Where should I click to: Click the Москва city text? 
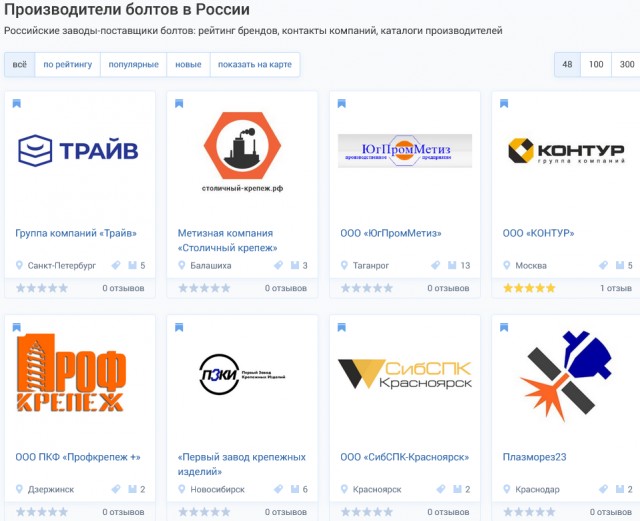click(x=531, y=266)
